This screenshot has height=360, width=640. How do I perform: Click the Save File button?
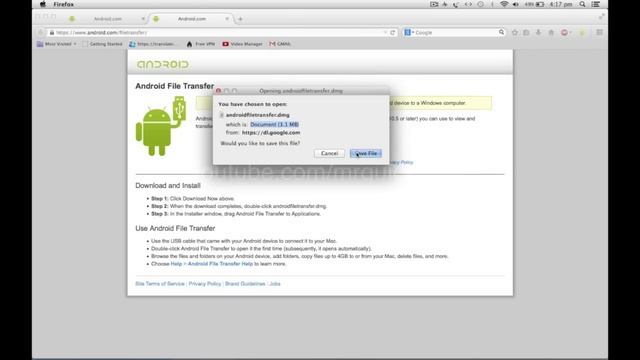[x=366, y=153]
